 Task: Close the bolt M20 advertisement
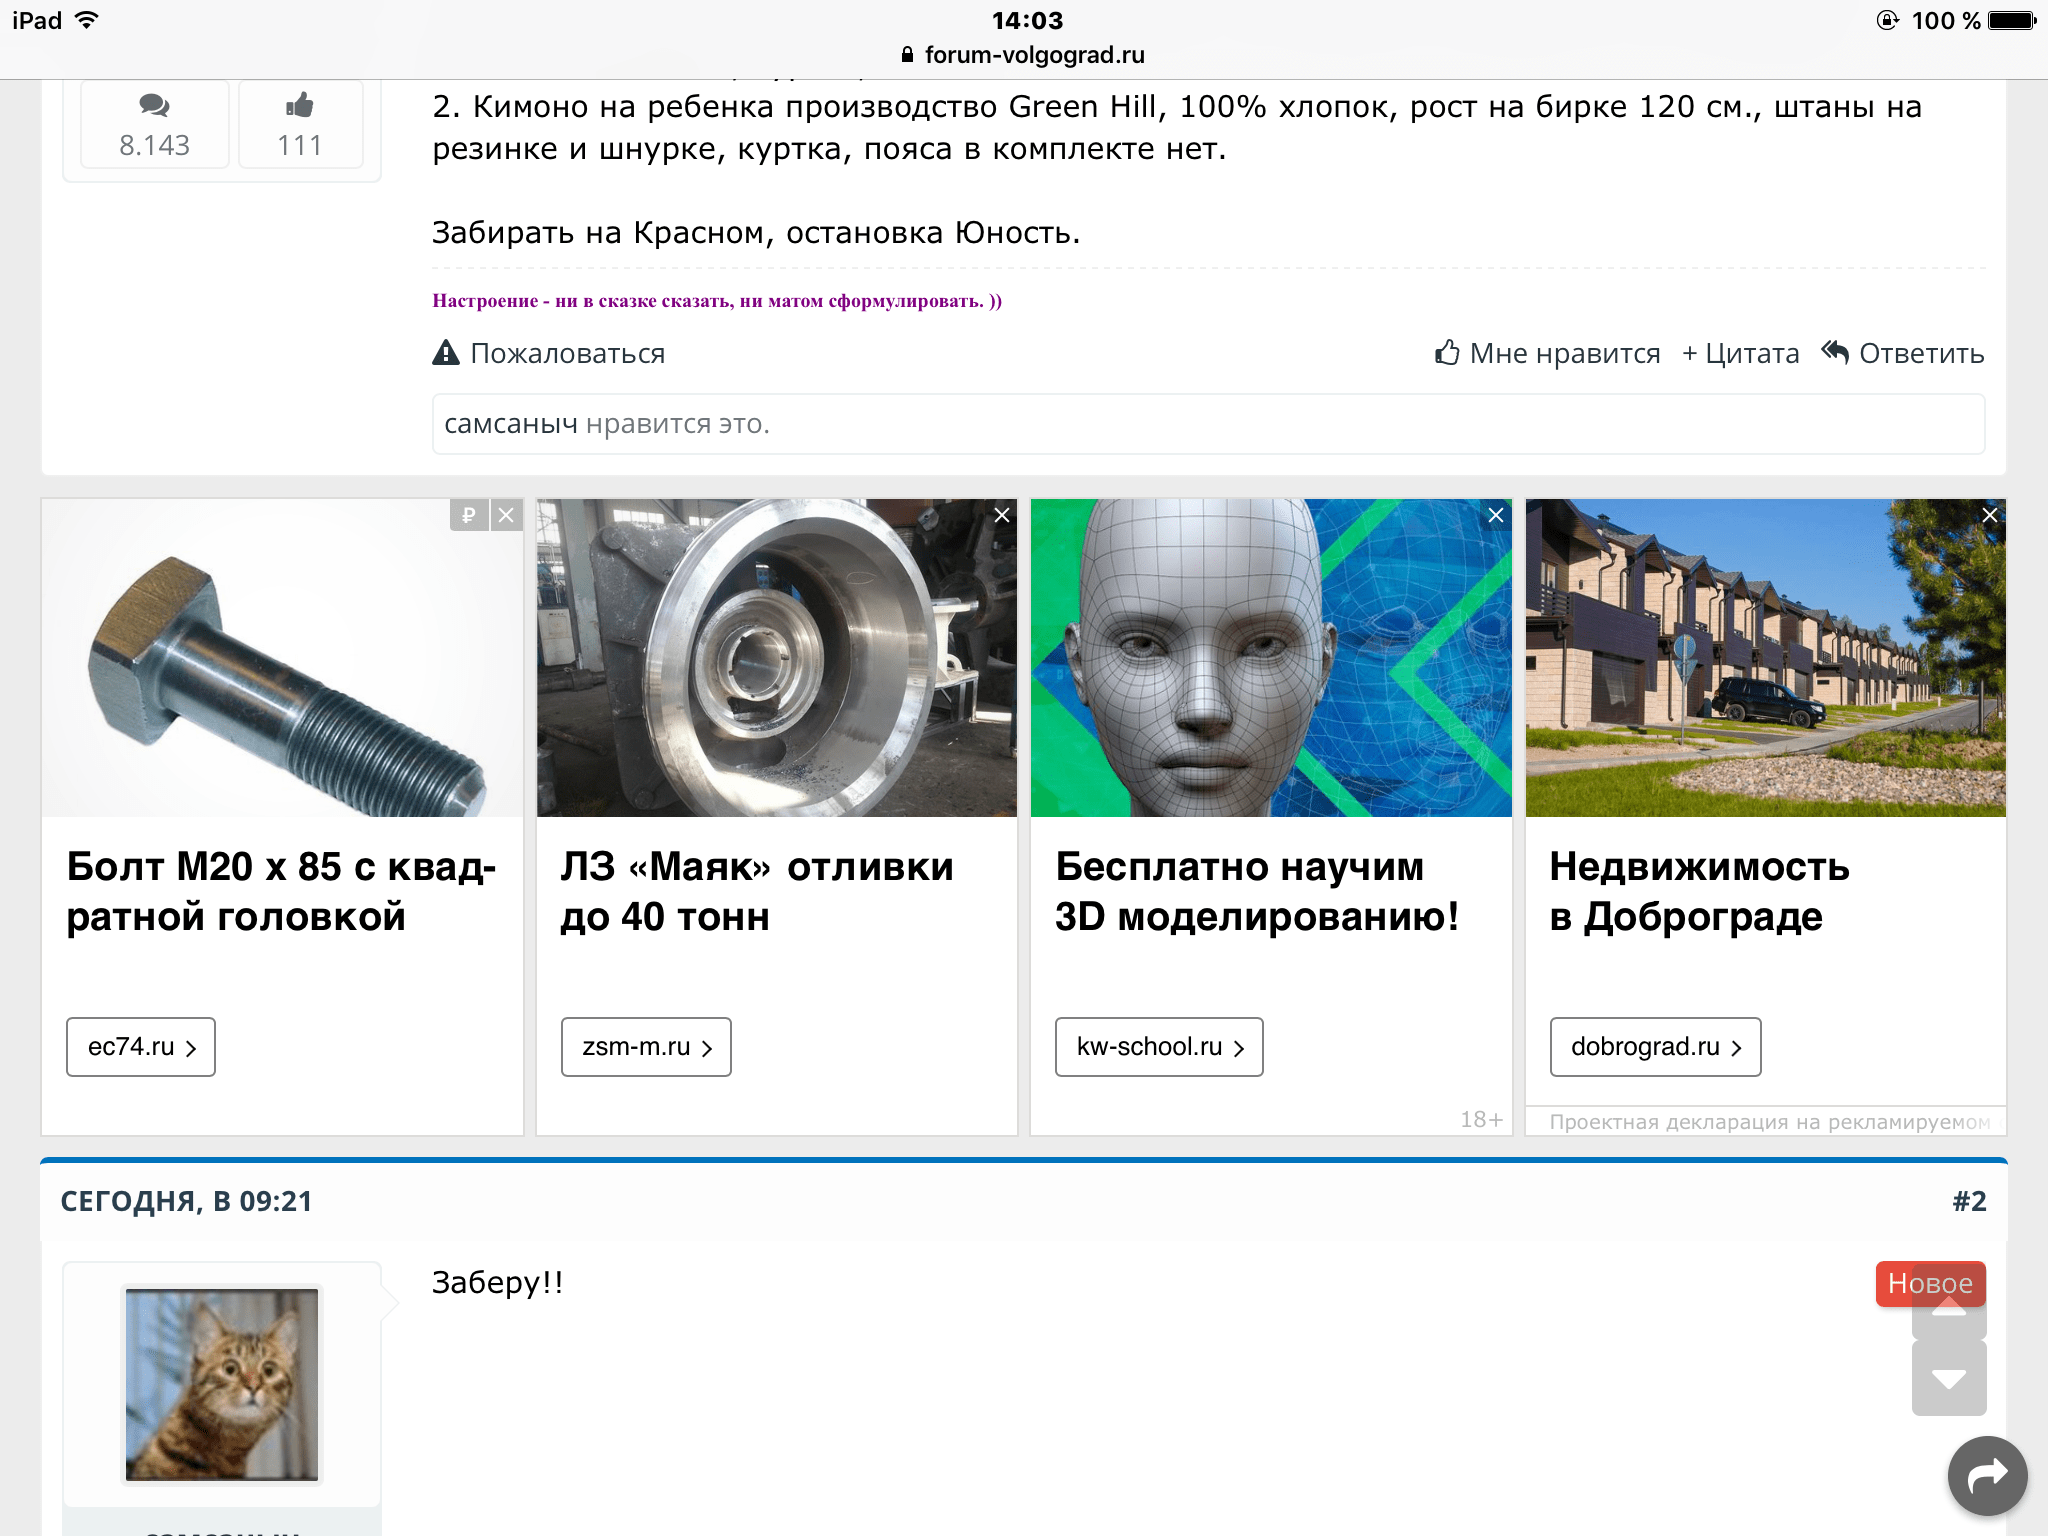coord(506,515)
